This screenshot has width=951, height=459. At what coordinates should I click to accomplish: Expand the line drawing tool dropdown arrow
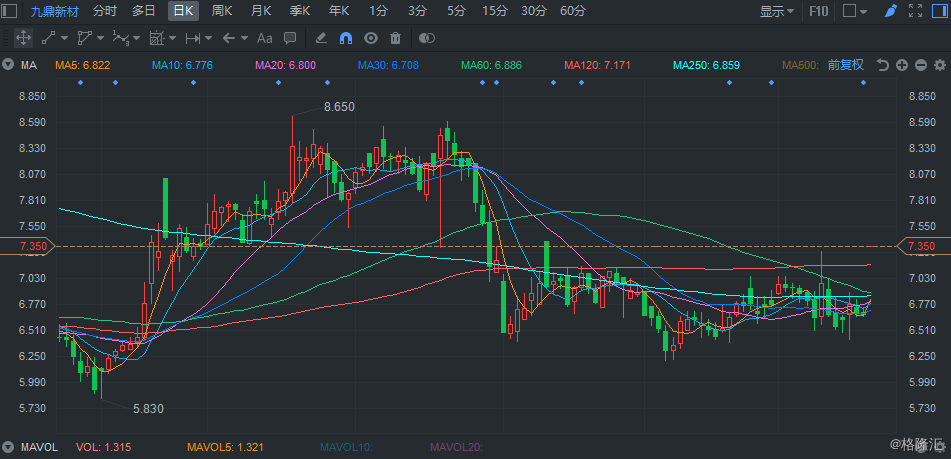(x=65, y=39)
